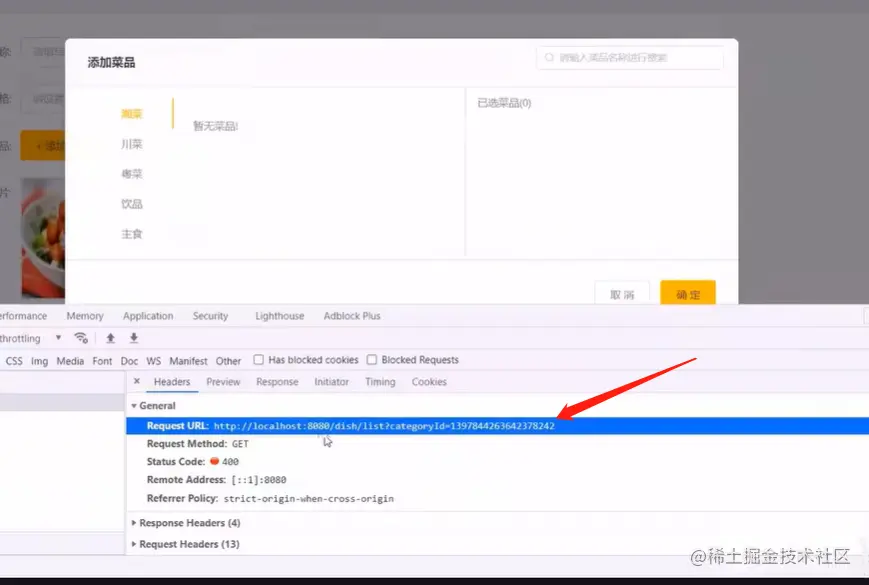Click the search magnifier icon in dialog
The image size is (869, 585).
549,57
